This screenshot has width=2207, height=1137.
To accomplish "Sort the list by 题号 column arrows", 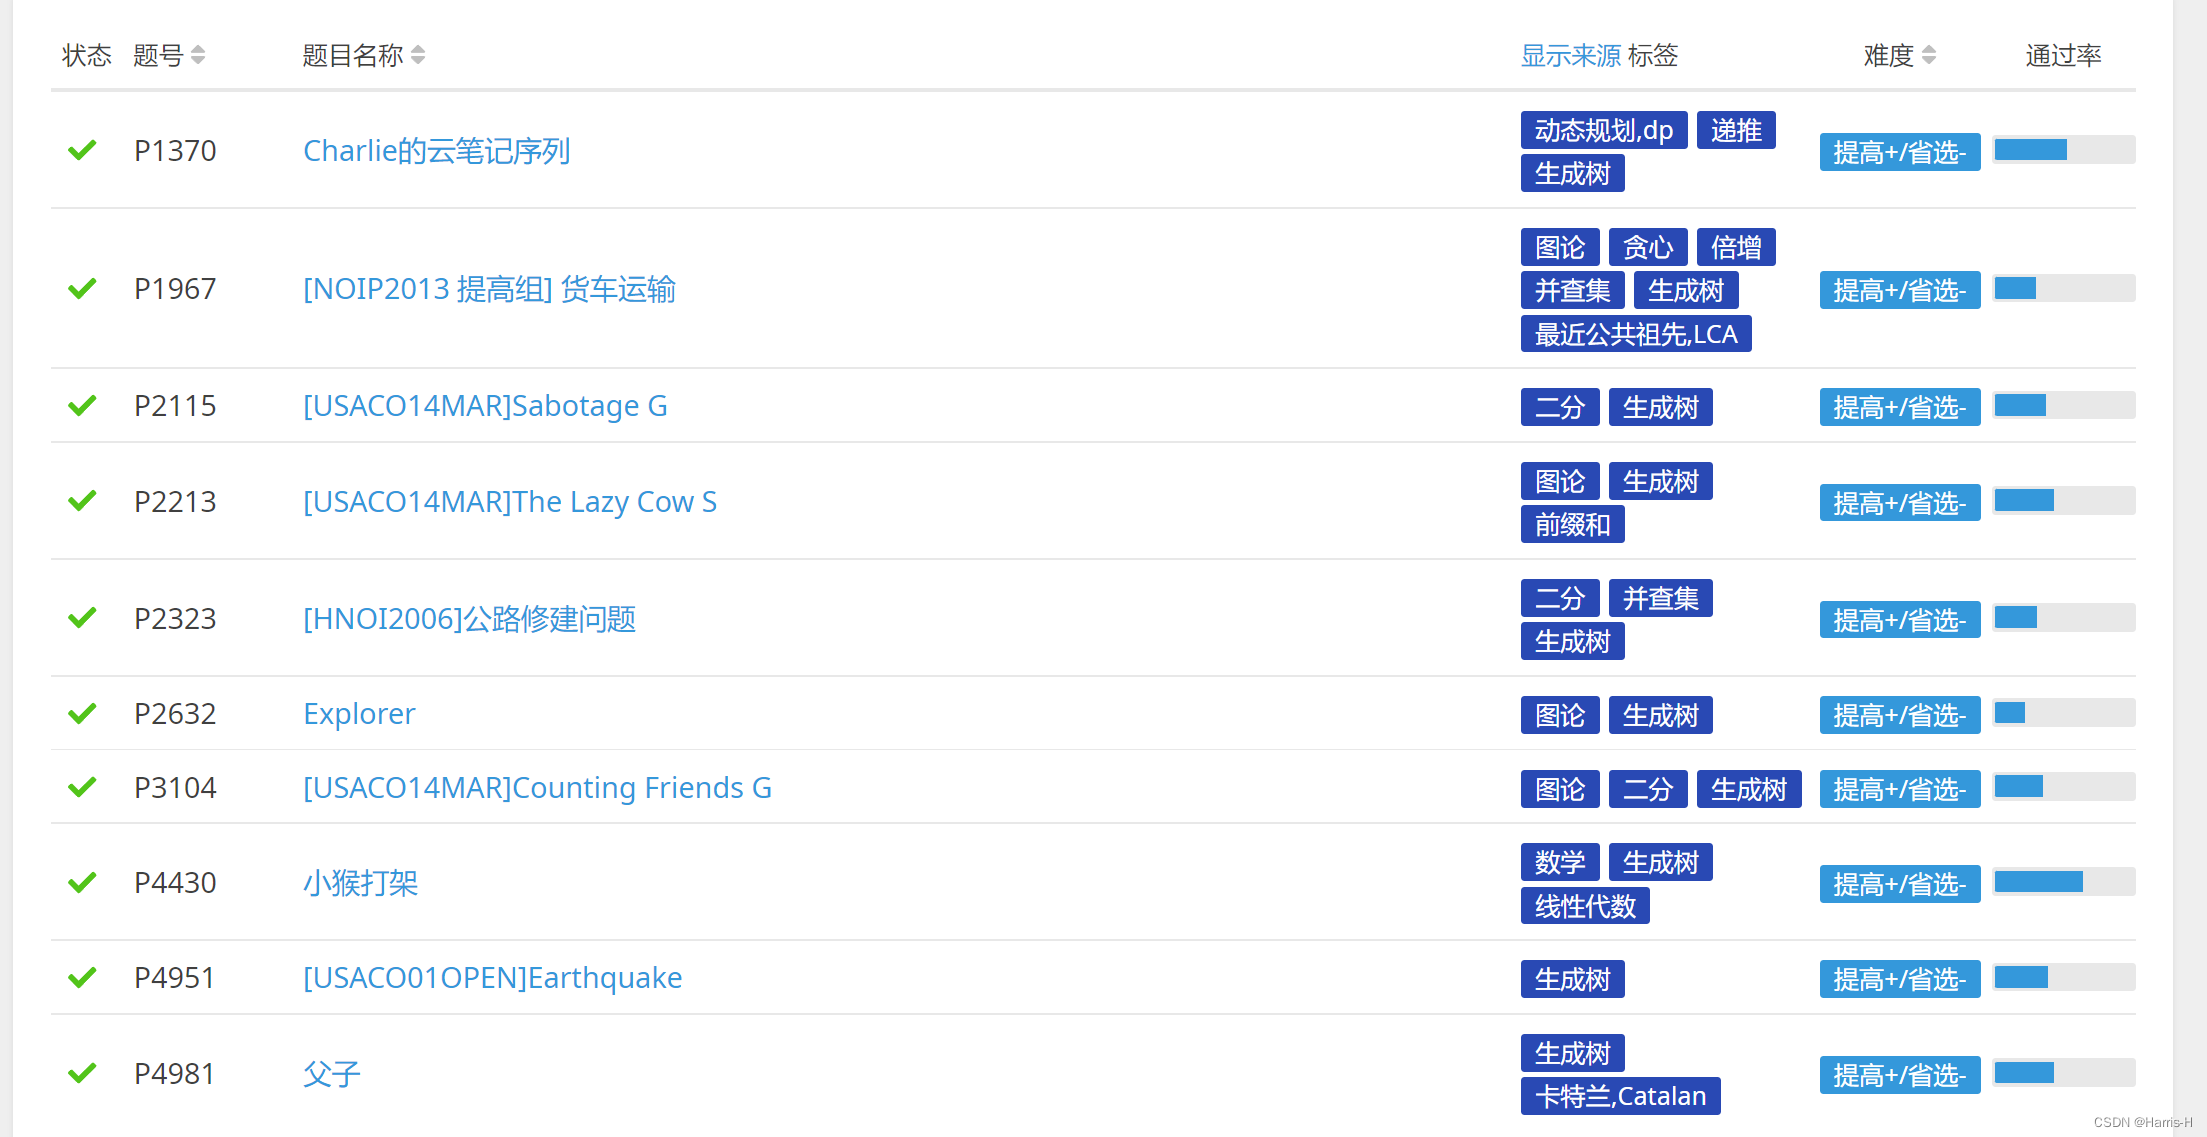I will point(198,55).
